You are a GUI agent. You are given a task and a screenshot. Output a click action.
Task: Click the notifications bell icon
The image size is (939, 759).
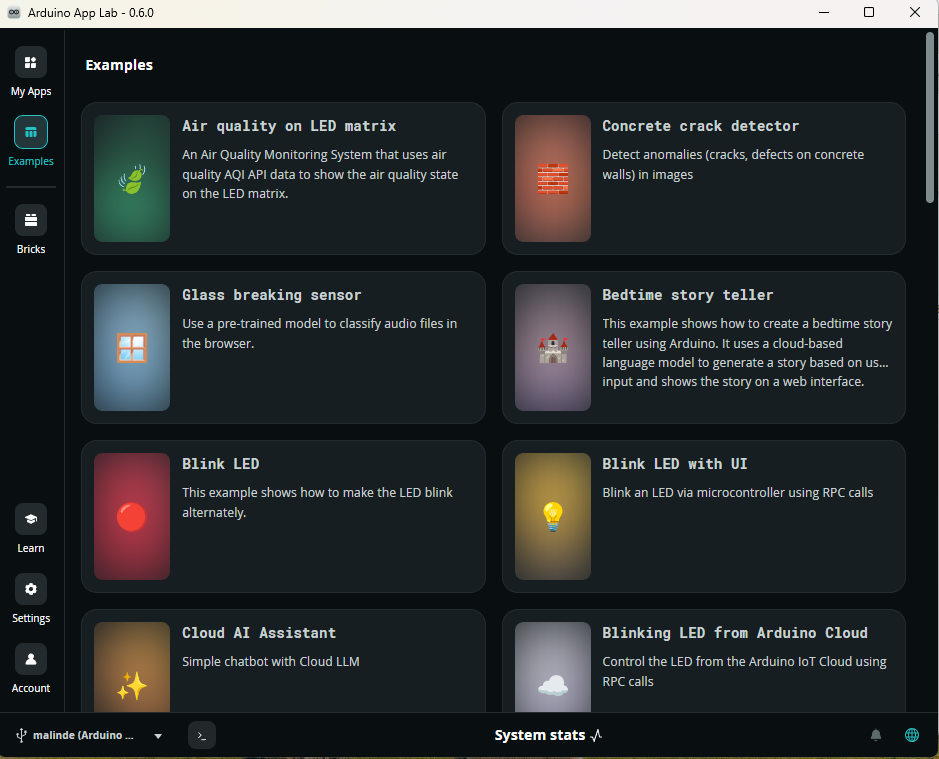(876, 736)
